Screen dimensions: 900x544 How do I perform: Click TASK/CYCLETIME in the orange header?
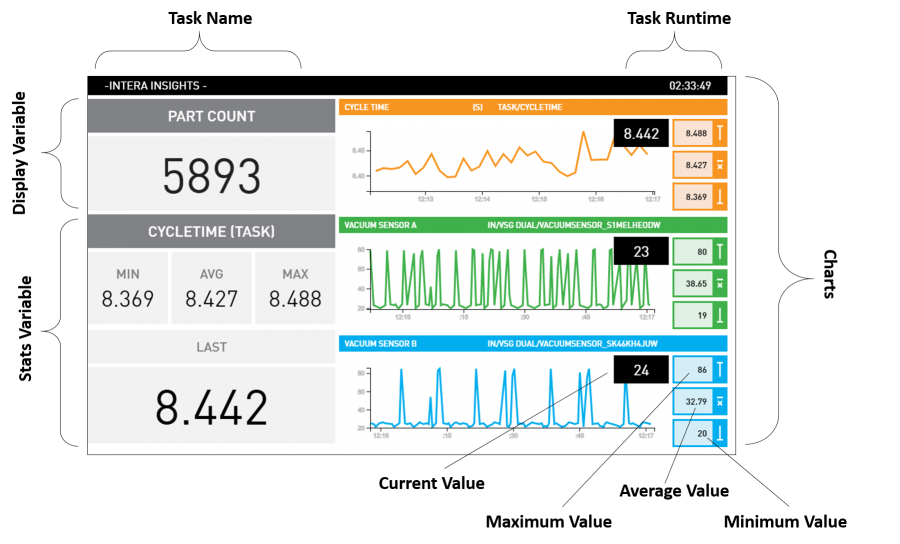tap(530, 107)
